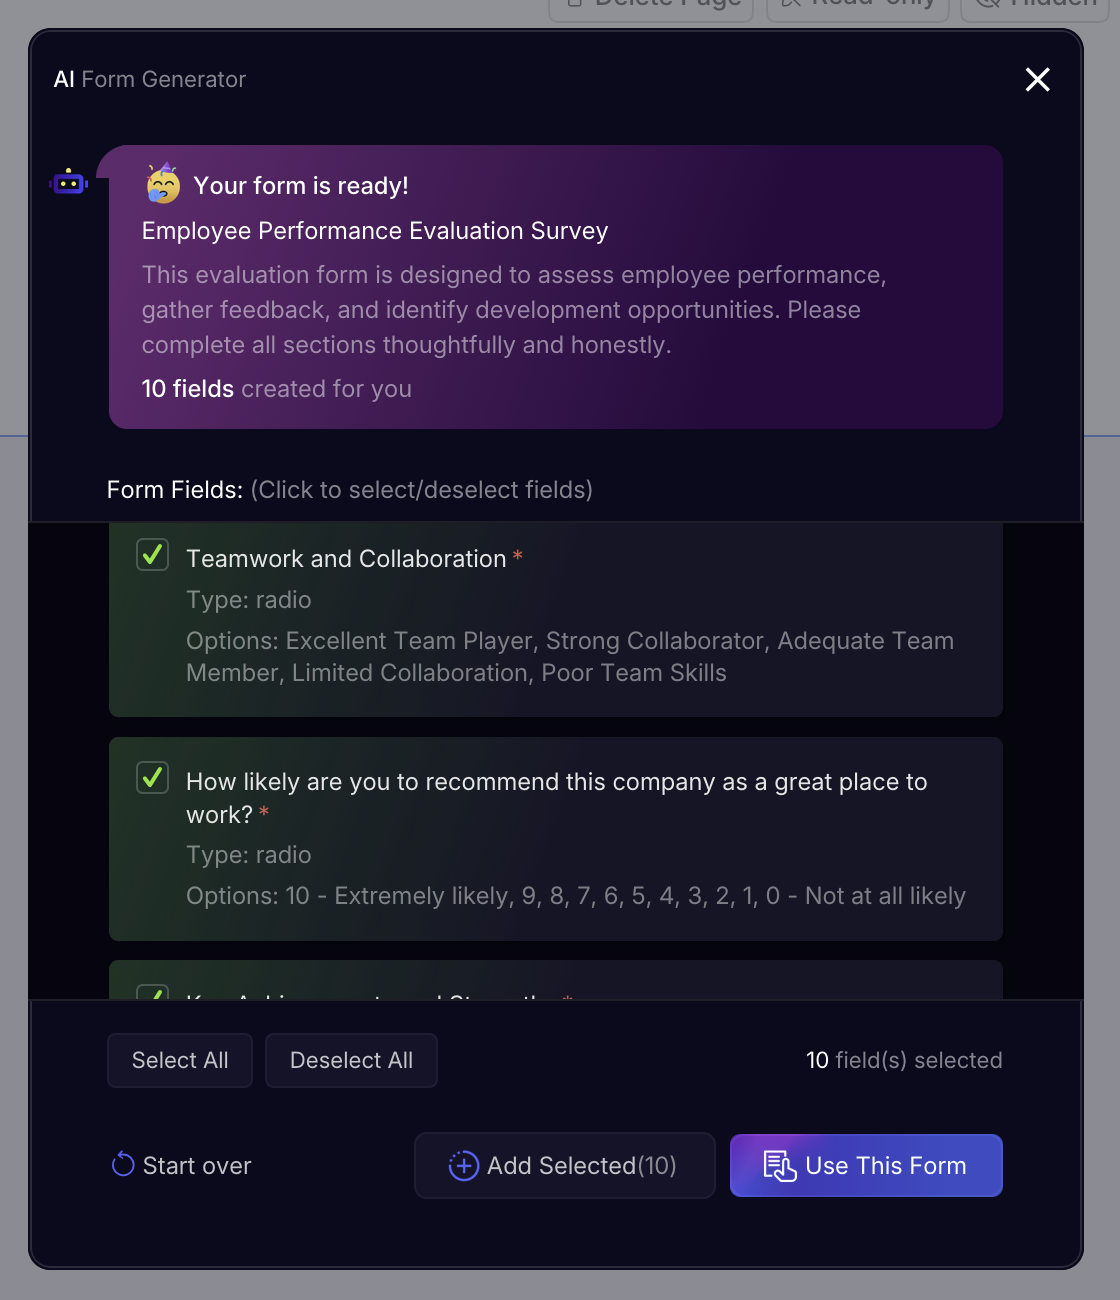Image resolution: width=1120 pixels, height=1300 pixels.
Task: Click the plus icon inside Add Selected button
Action: (463, 1165)
